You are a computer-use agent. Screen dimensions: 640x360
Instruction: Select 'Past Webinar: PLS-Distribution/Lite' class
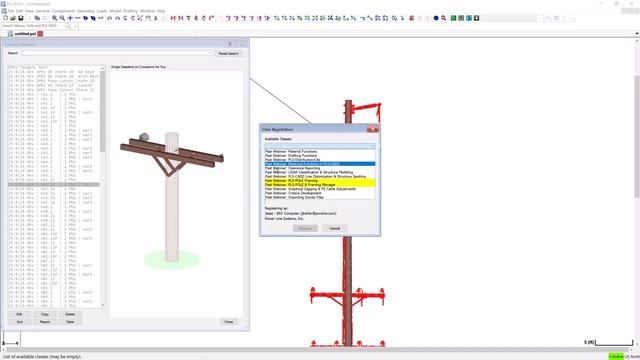(320, 160)
